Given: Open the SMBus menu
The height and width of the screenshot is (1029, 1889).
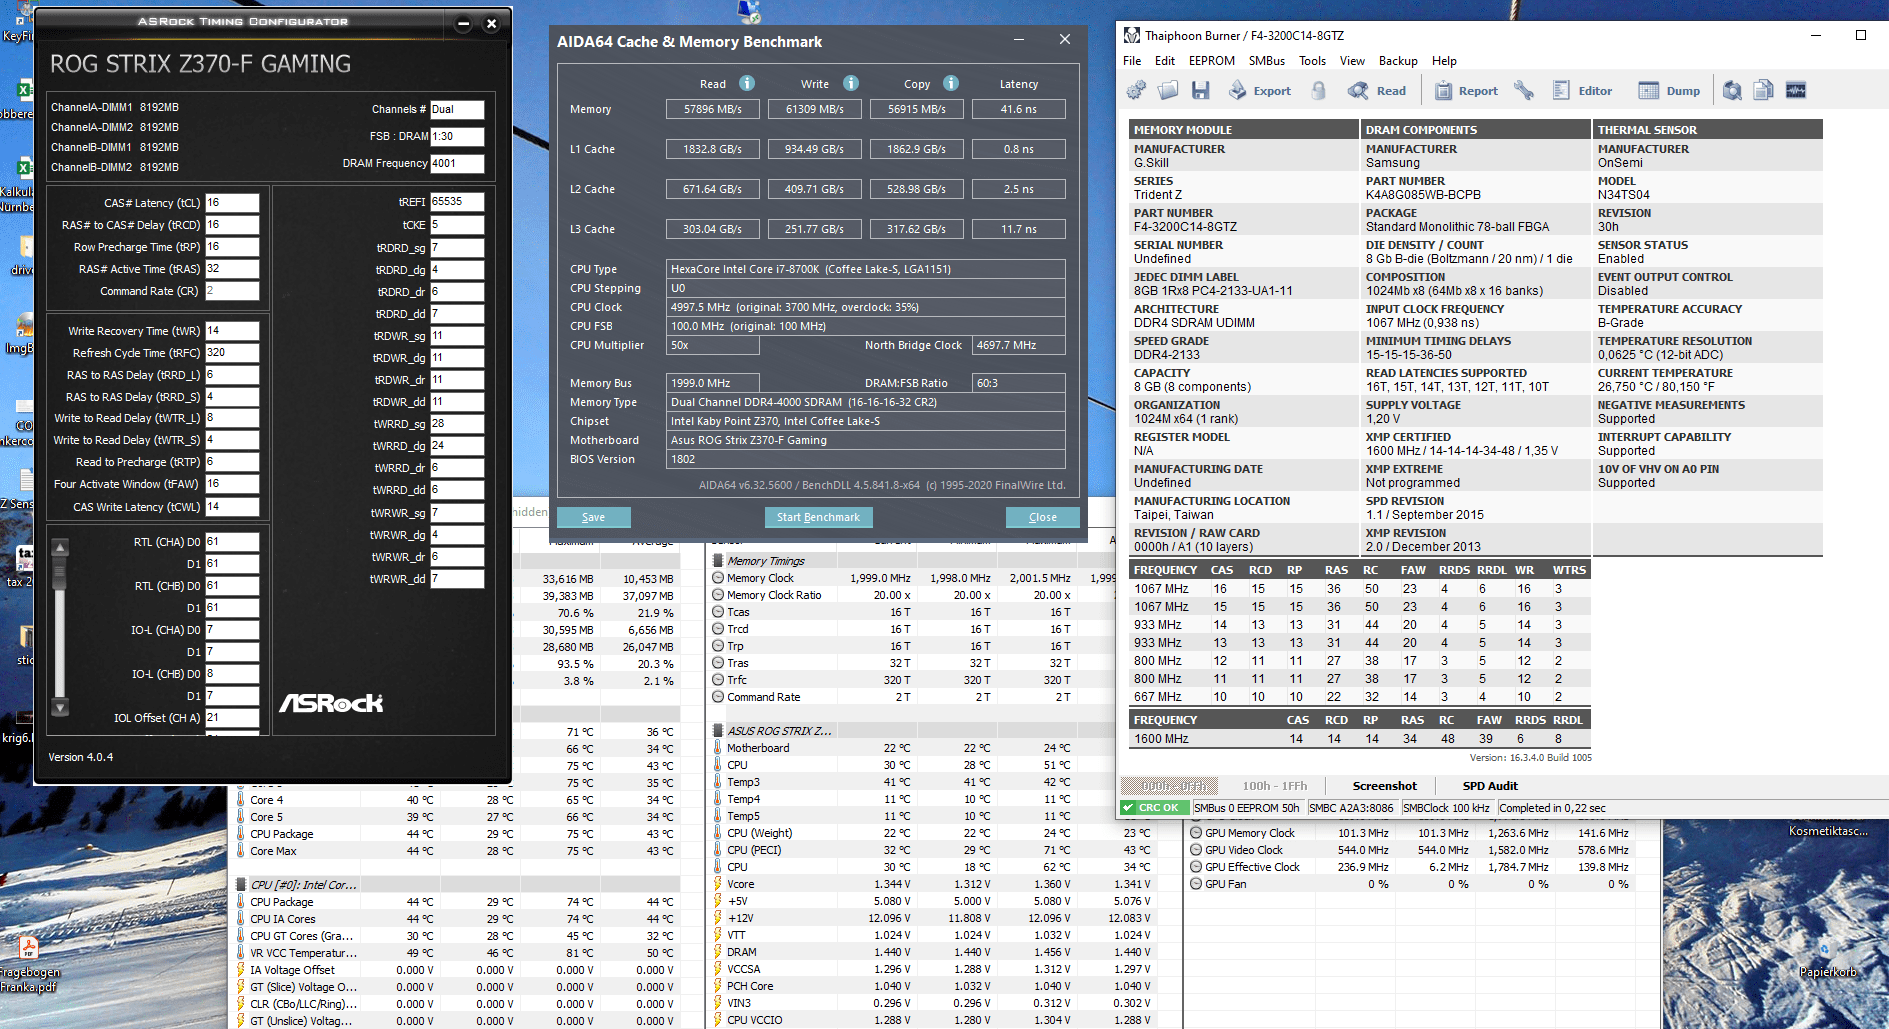Looking at the screenshot, I should coord(1267,61).
